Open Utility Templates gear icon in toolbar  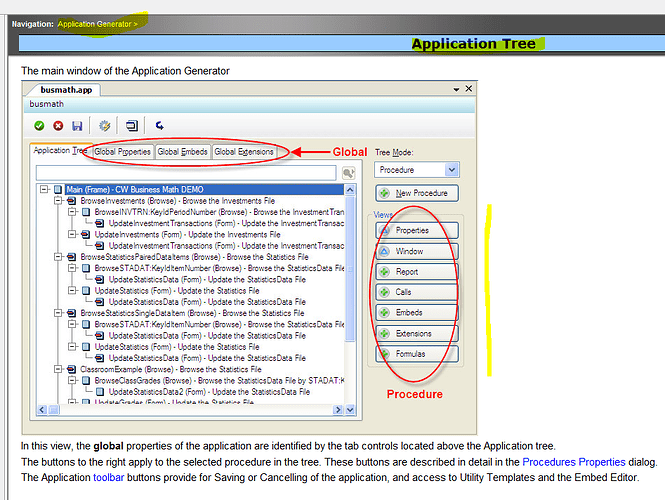pyautogui.click(x=104, y=126)
